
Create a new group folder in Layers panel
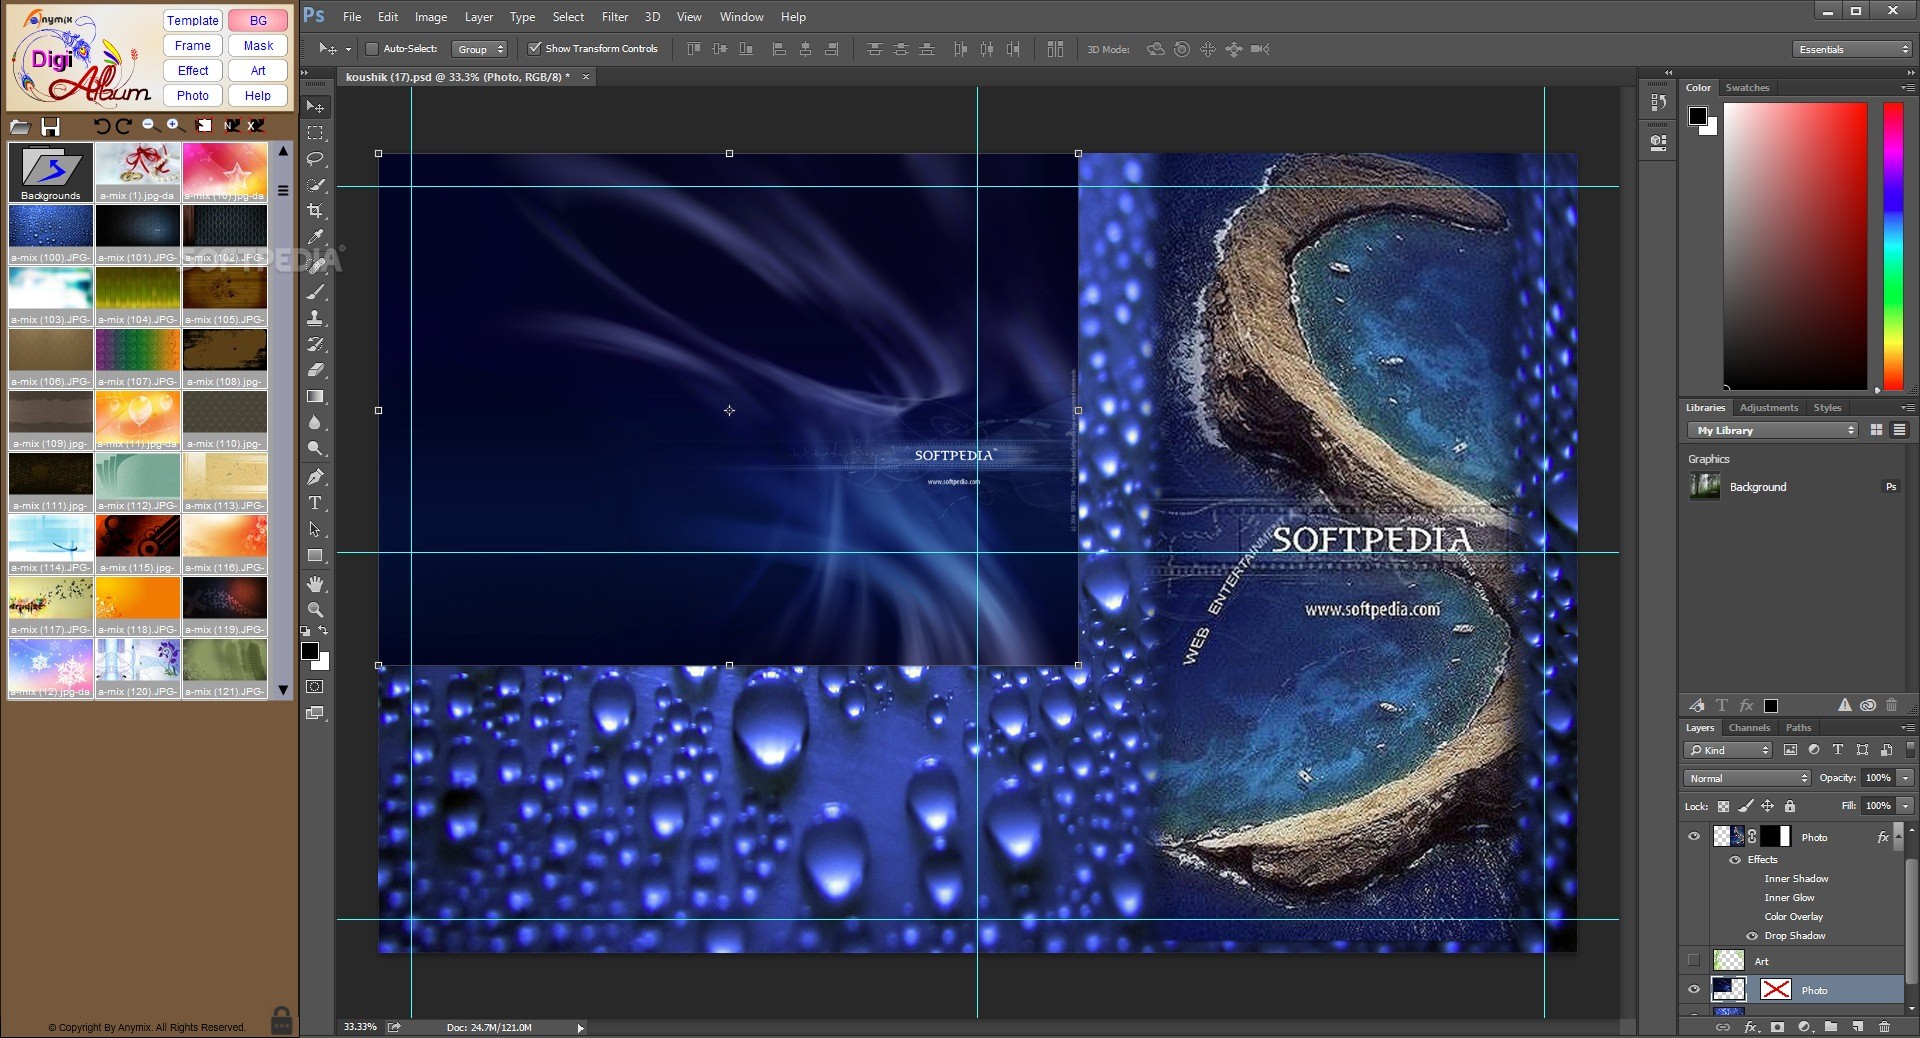tap(1831, 1027)
